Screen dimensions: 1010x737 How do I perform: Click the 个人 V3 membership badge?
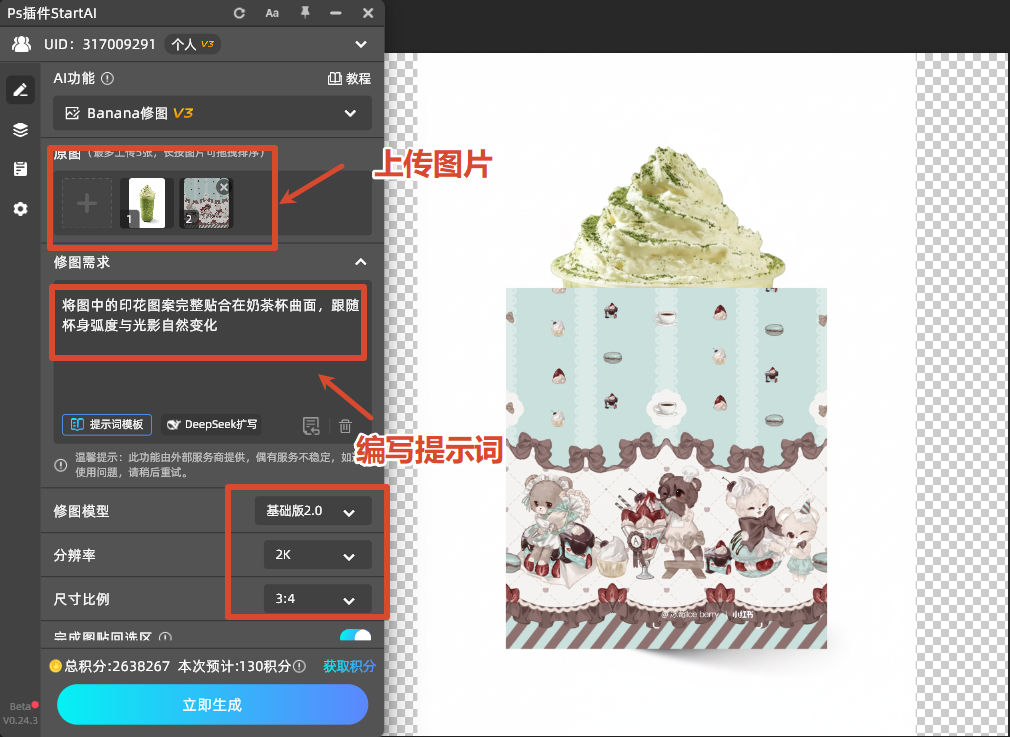[193, 44]
